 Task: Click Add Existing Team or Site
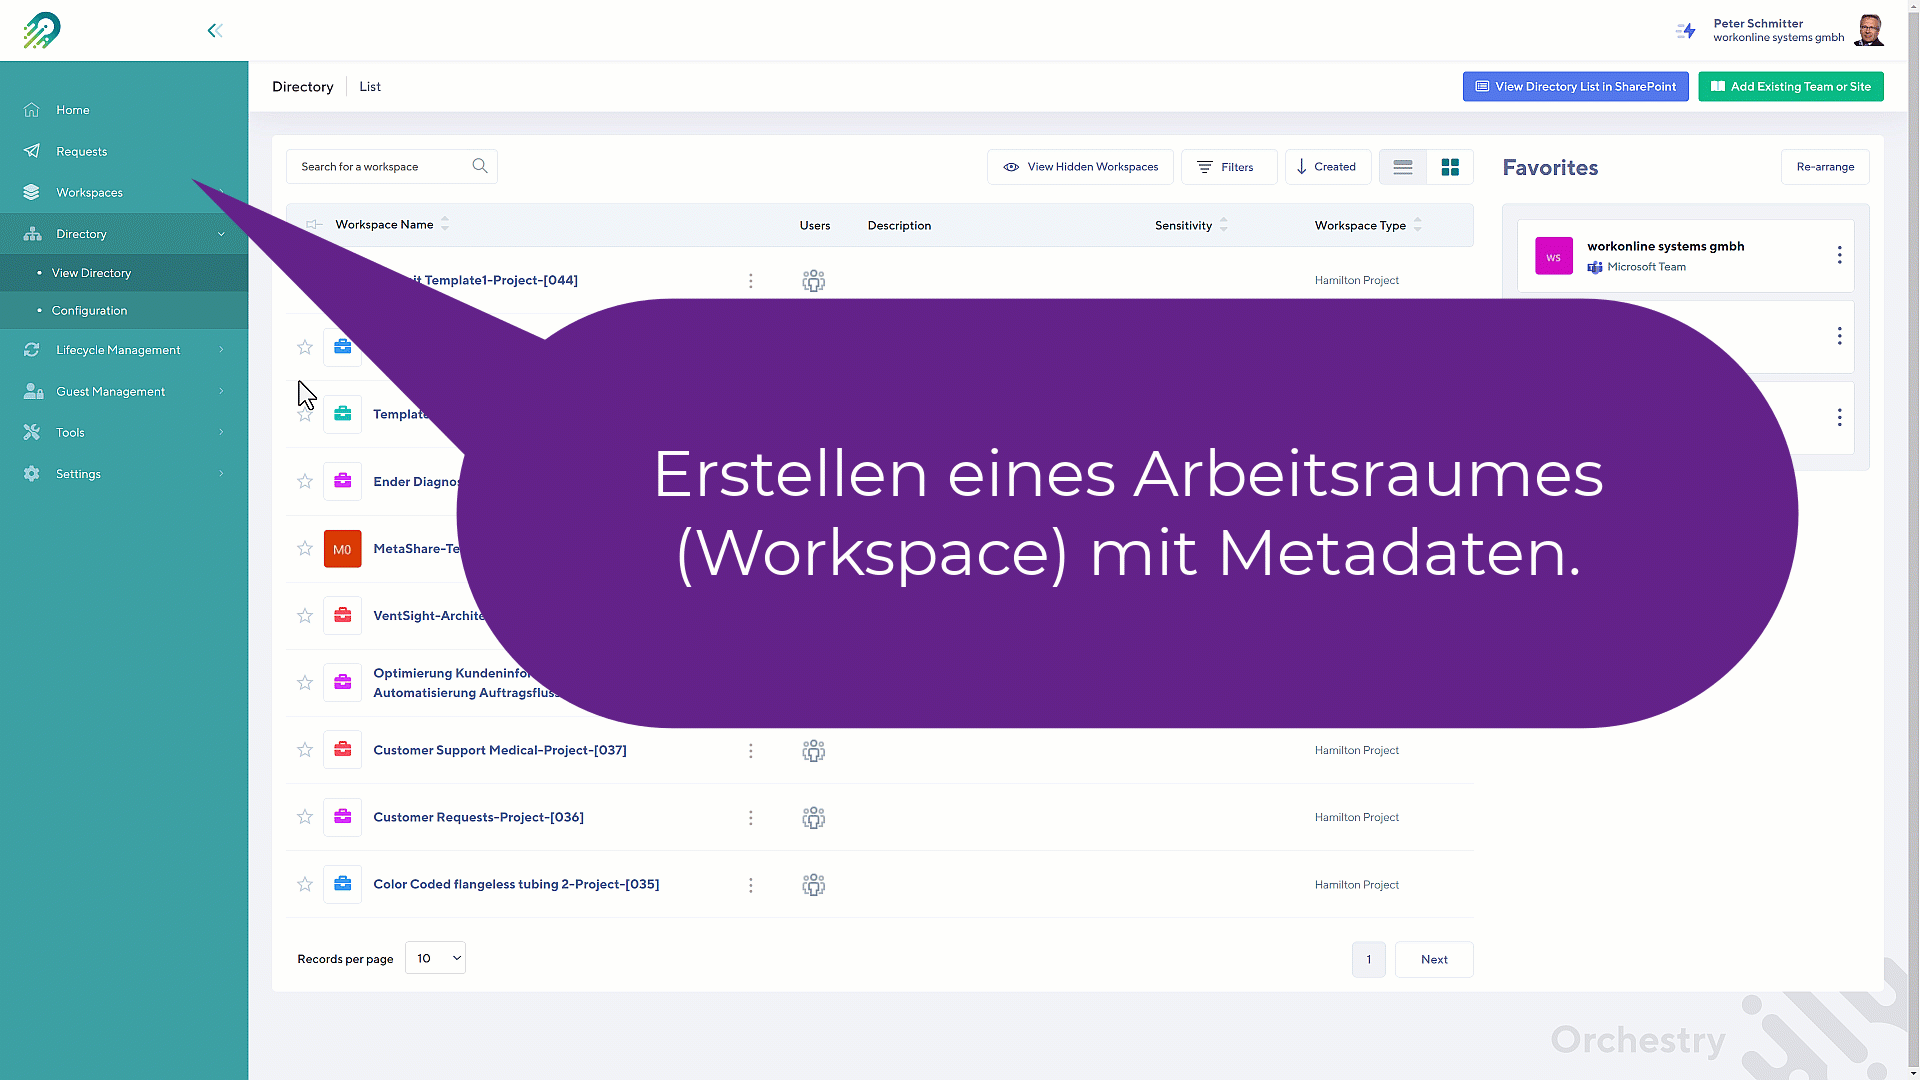click(1790, 86)
